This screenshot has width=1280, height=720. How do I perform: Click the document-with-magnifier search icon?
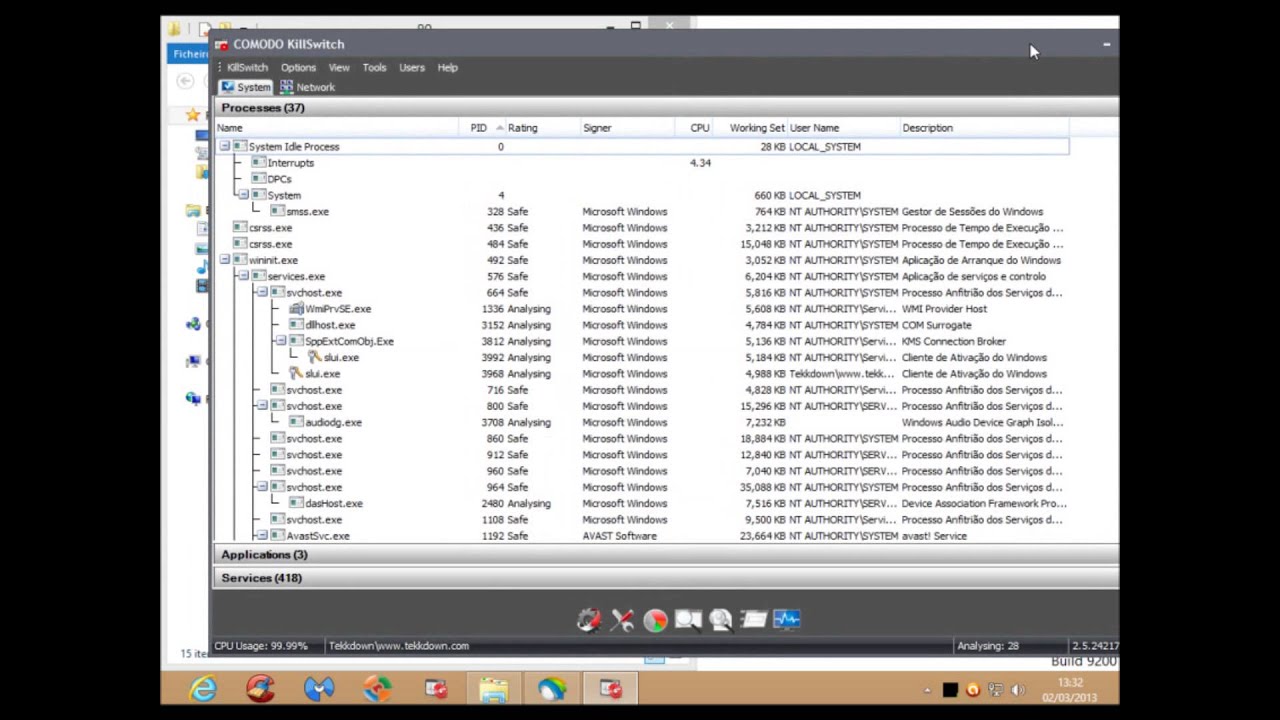click(x=721, y=620)
